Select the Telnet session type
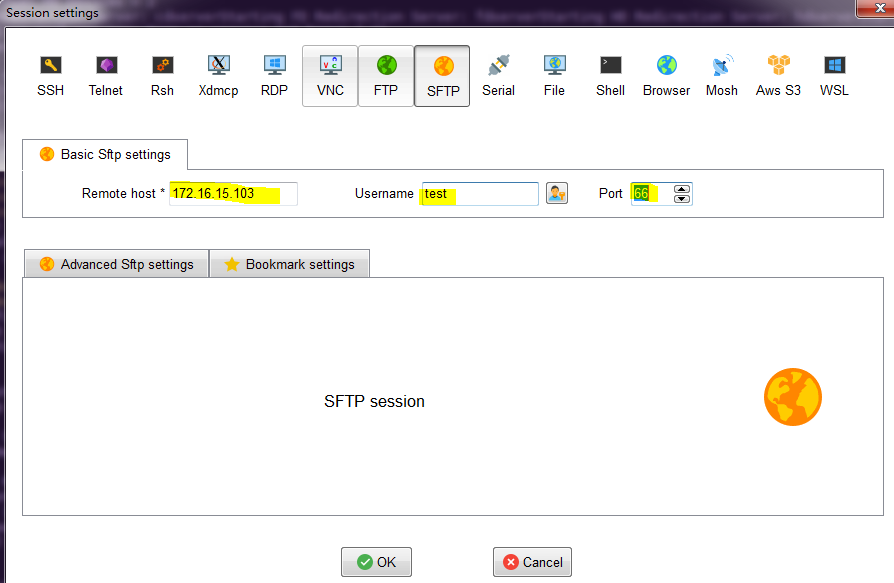Image resolution: width=894 pixels, height=583 pixels. pyautogui.click(x=106, y=75)
